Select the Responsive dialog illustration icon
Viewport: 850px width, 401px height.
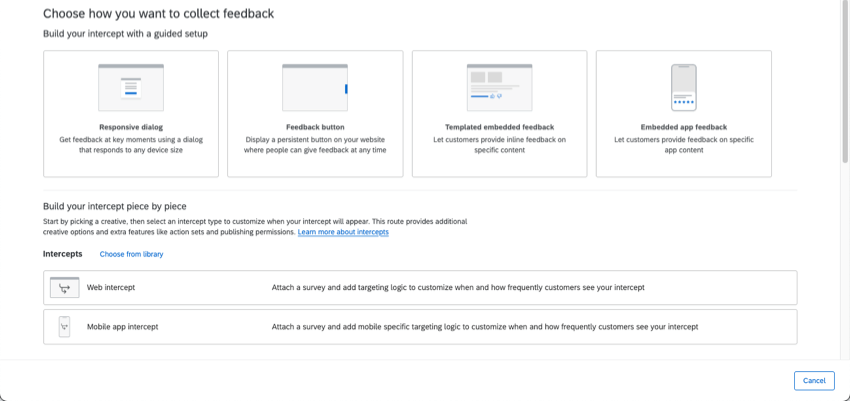(131, 87)
